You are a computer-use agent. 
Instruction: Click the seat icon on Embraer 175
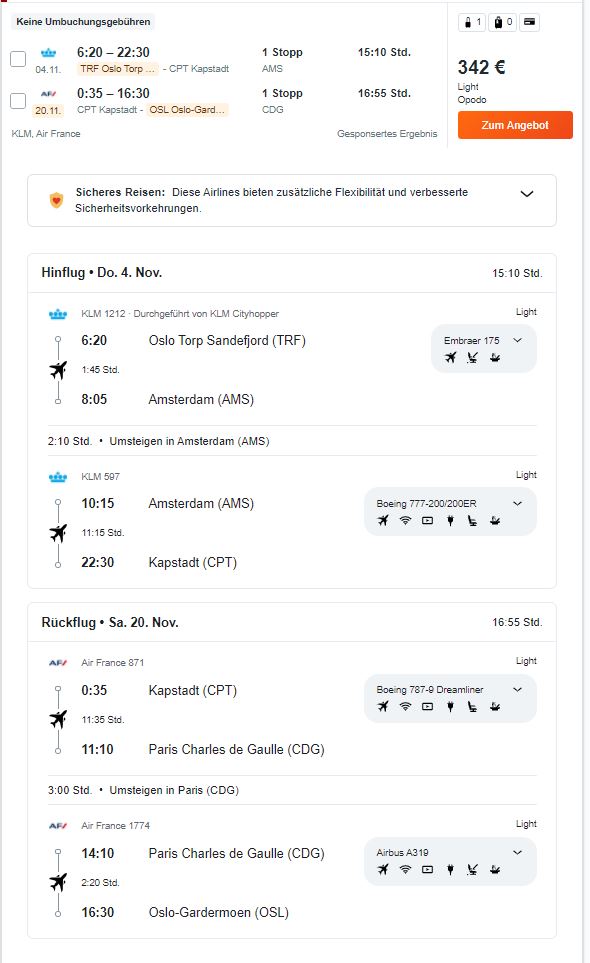click(x=472, y=357)
